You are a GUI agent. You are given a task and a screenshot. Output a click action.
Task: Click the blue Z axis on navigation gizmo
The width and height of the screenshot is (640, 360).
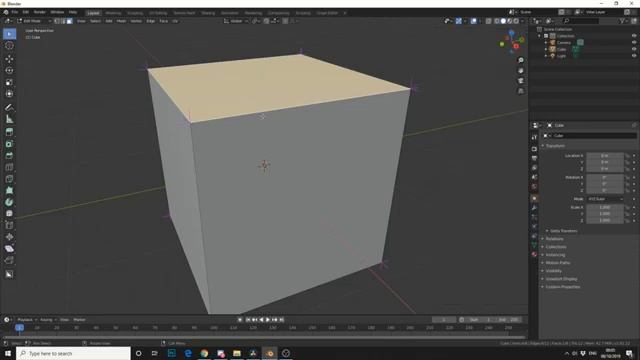coord(511,33)
